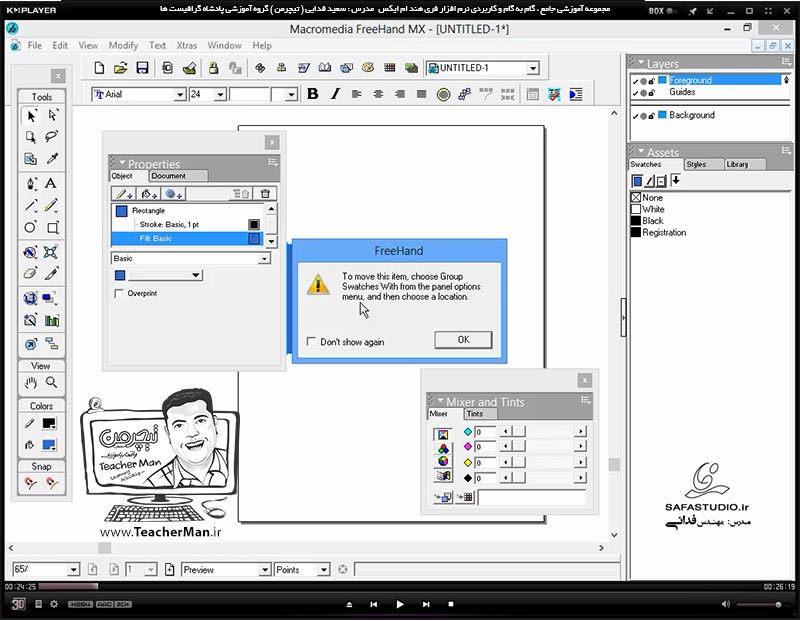The width and height of the screenshot is (800, 621).
Task: Open the Points units dropdown
Action: pyautogui.click(x=323, y=570)
